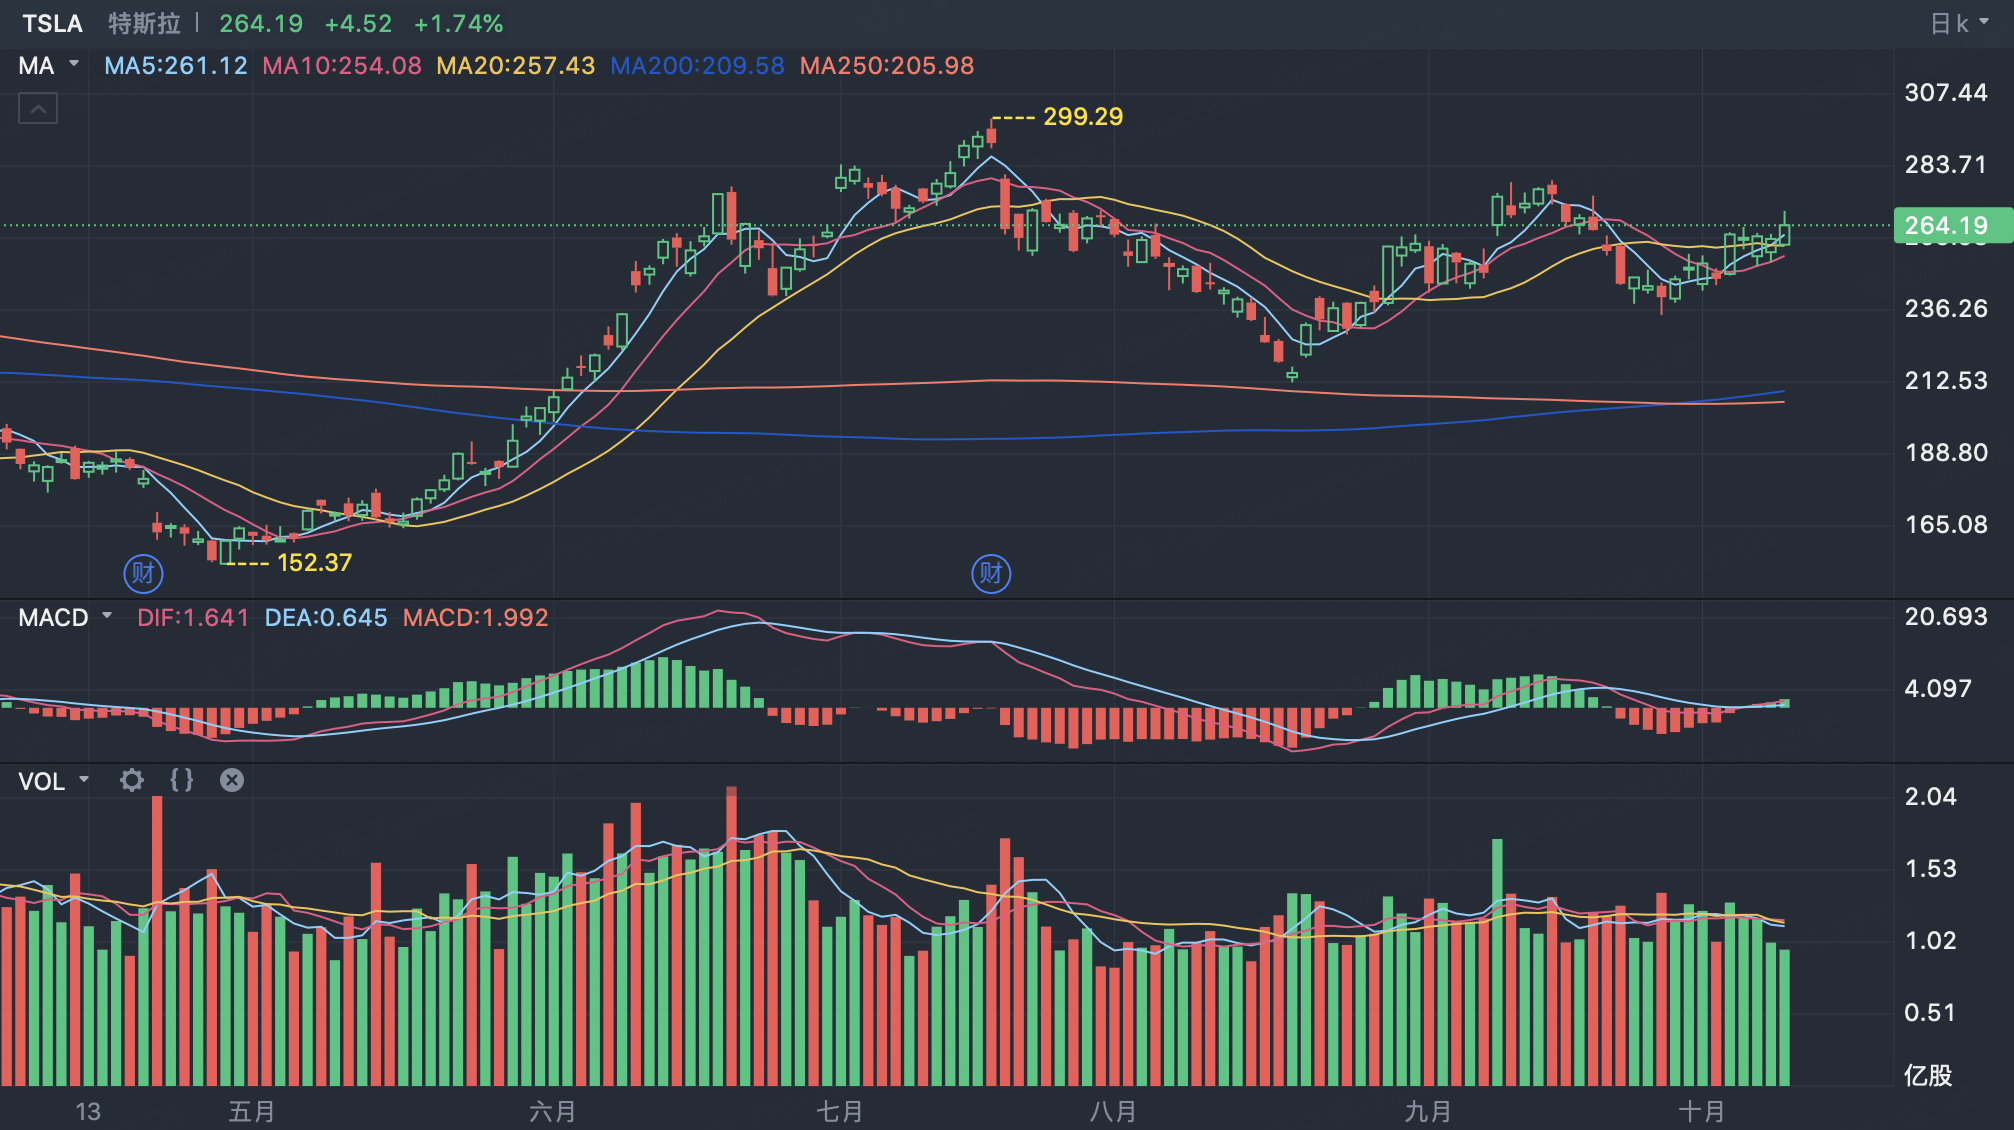Click the 13 date axis label

click(88, 1111)
